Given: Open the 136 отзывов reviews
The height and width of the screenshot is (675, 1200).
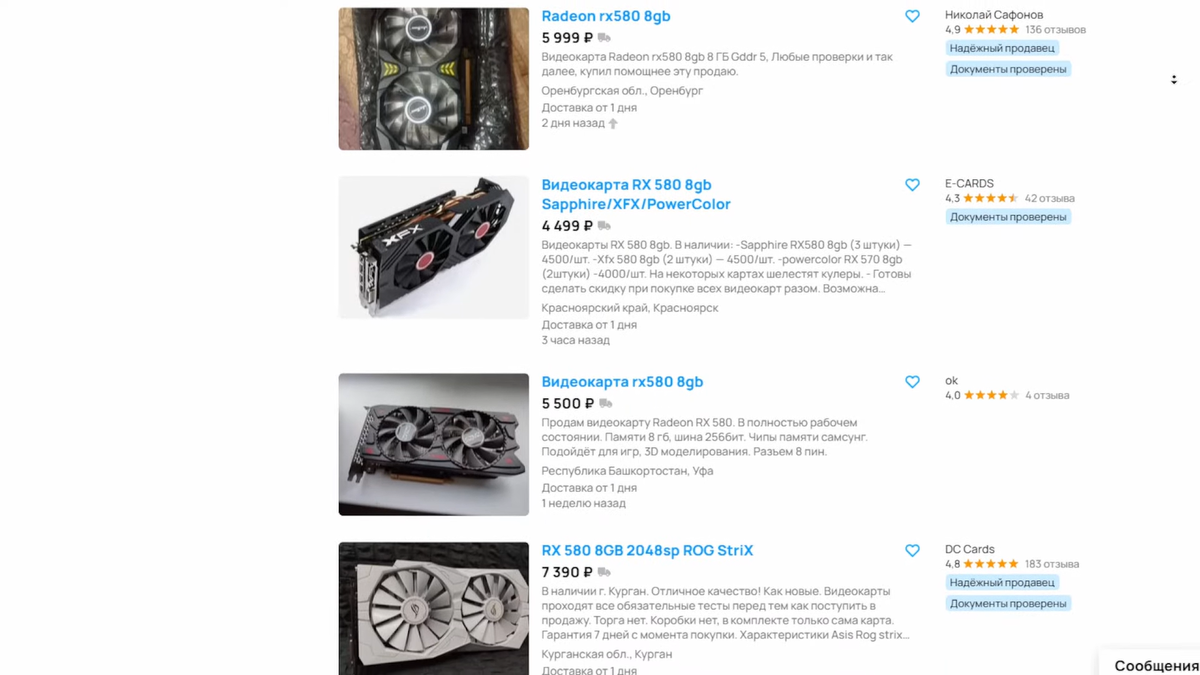Looking at the screenshot, I should tap(1055, 30).
